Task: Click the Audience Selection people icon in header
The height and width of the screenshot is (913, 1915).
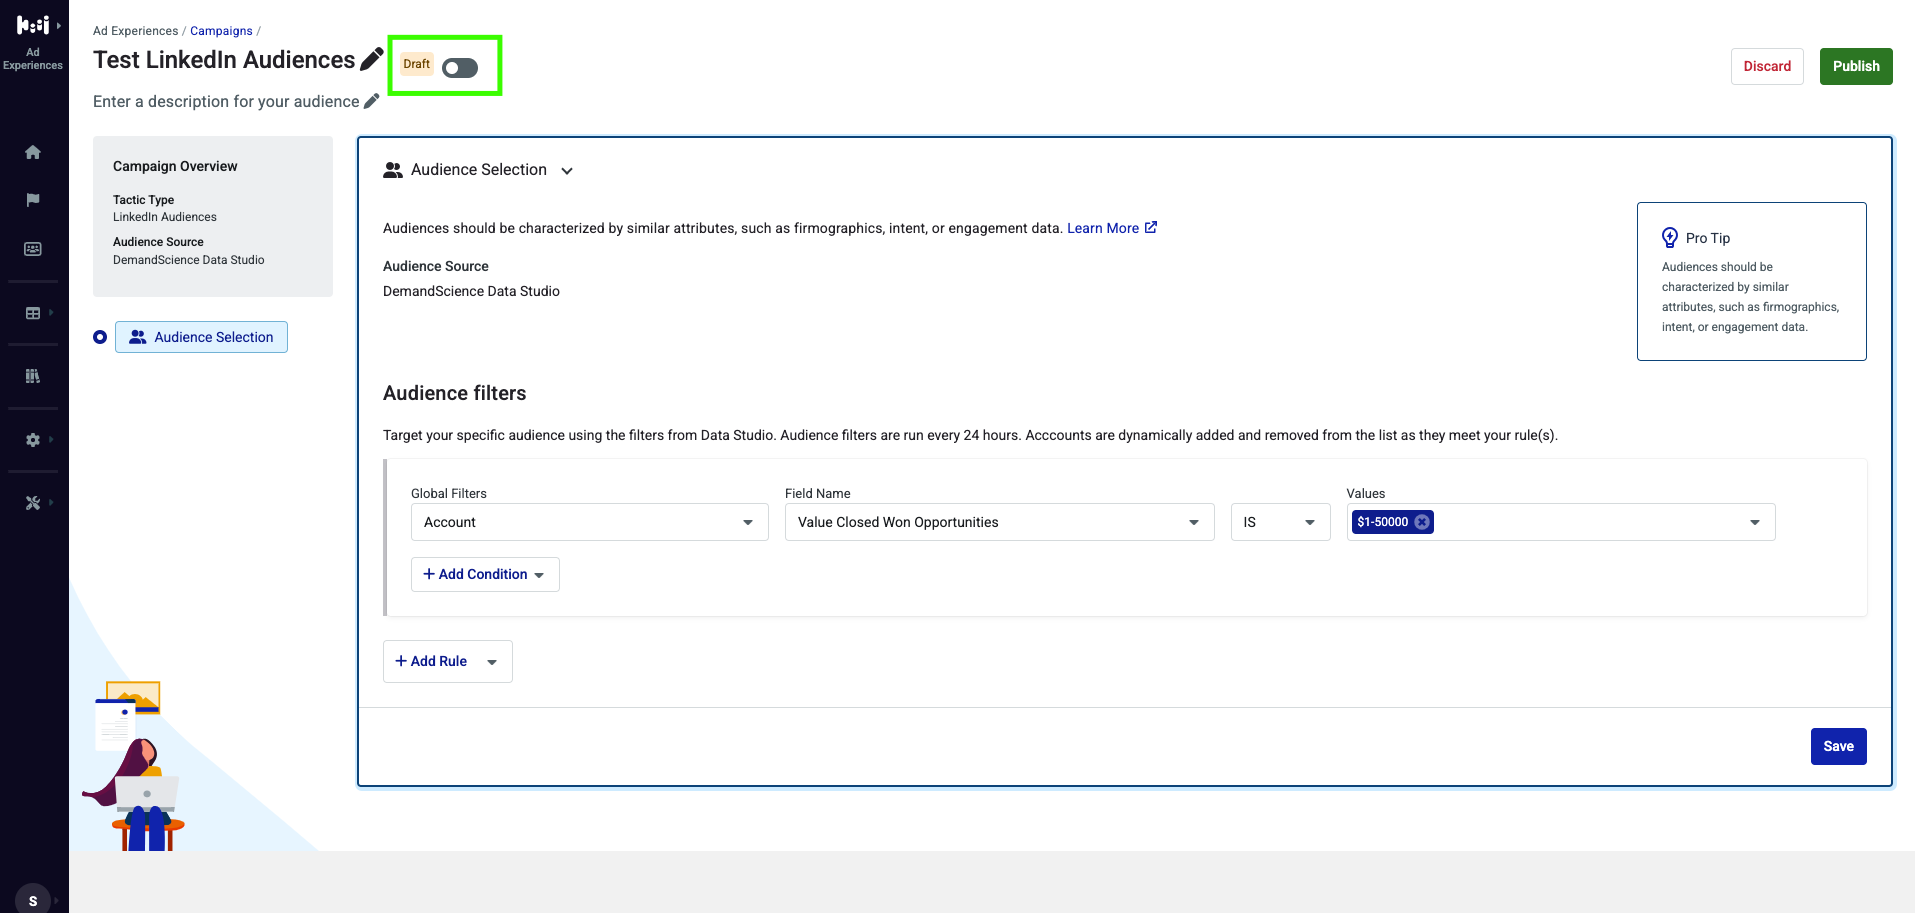Action: click(393, 170)
